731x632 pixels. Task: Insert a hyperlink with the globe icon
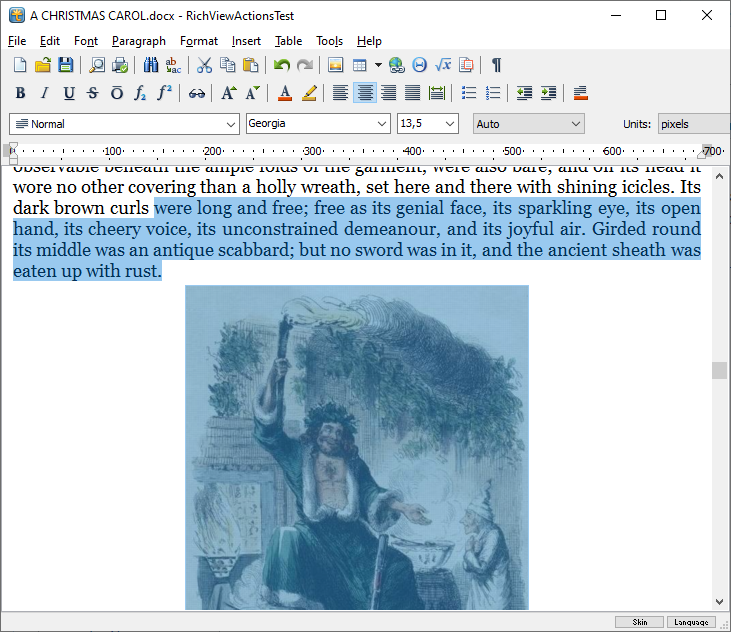pyautogui.click(x=397, y=65)
